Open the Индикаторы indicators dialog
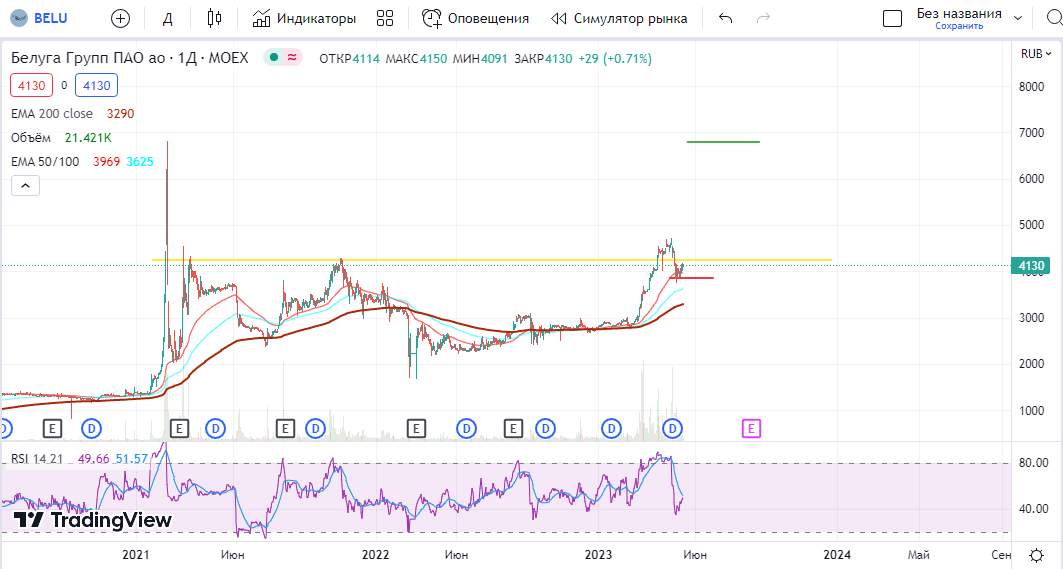 304,18
